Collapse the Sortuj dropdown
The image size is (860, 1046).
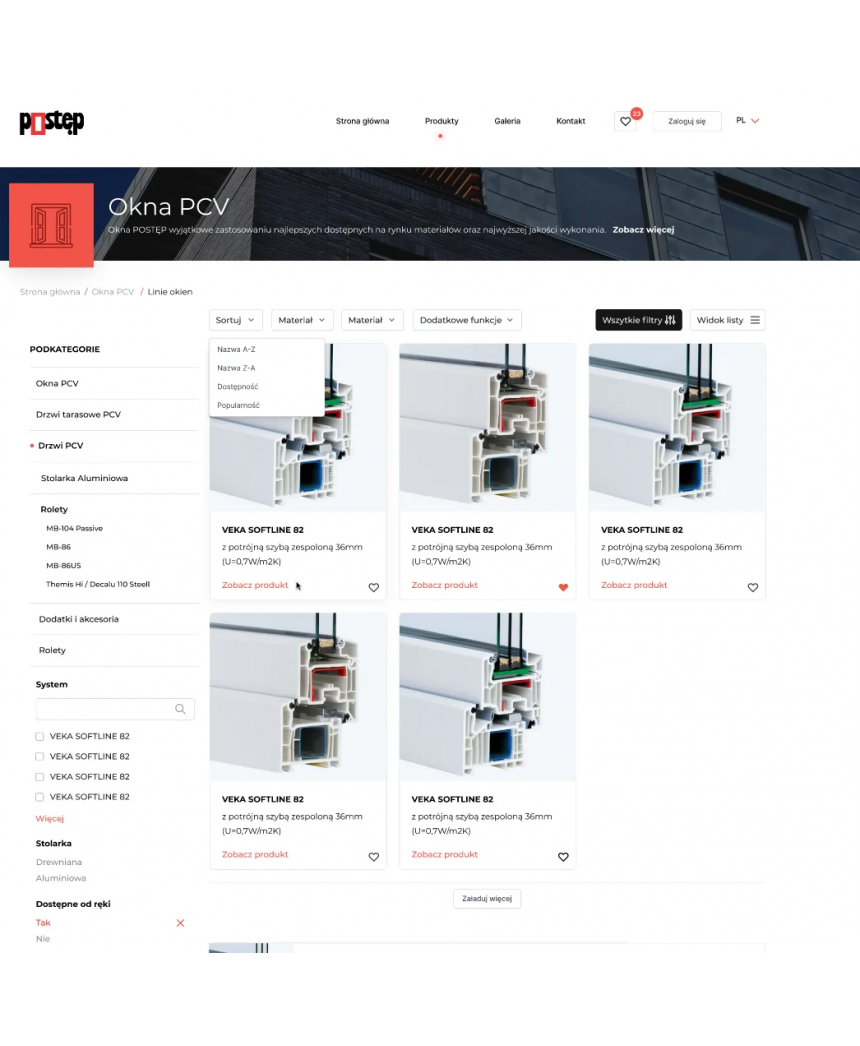click(236, 320)
